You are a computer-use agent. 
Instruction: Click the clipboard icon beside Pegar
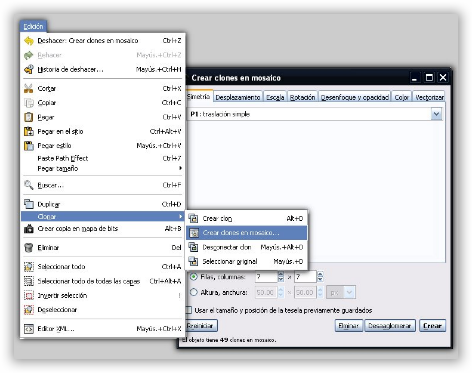coord(29,117)
